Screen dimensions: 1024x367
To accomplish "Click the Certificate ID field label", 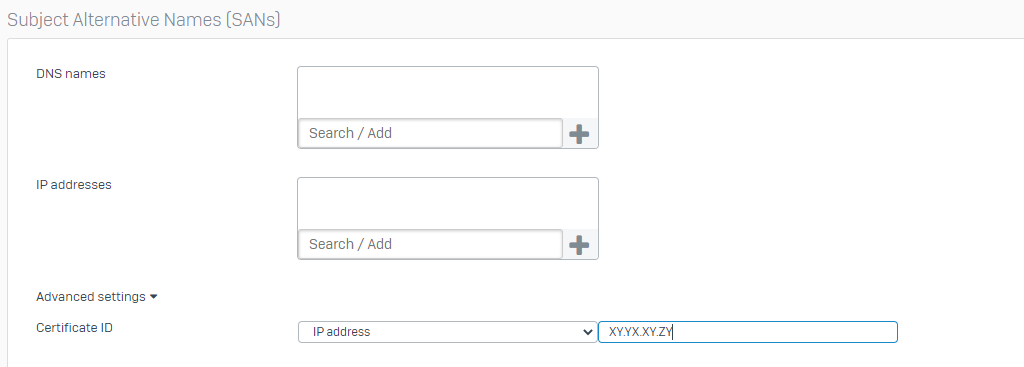I will point(74,328).
